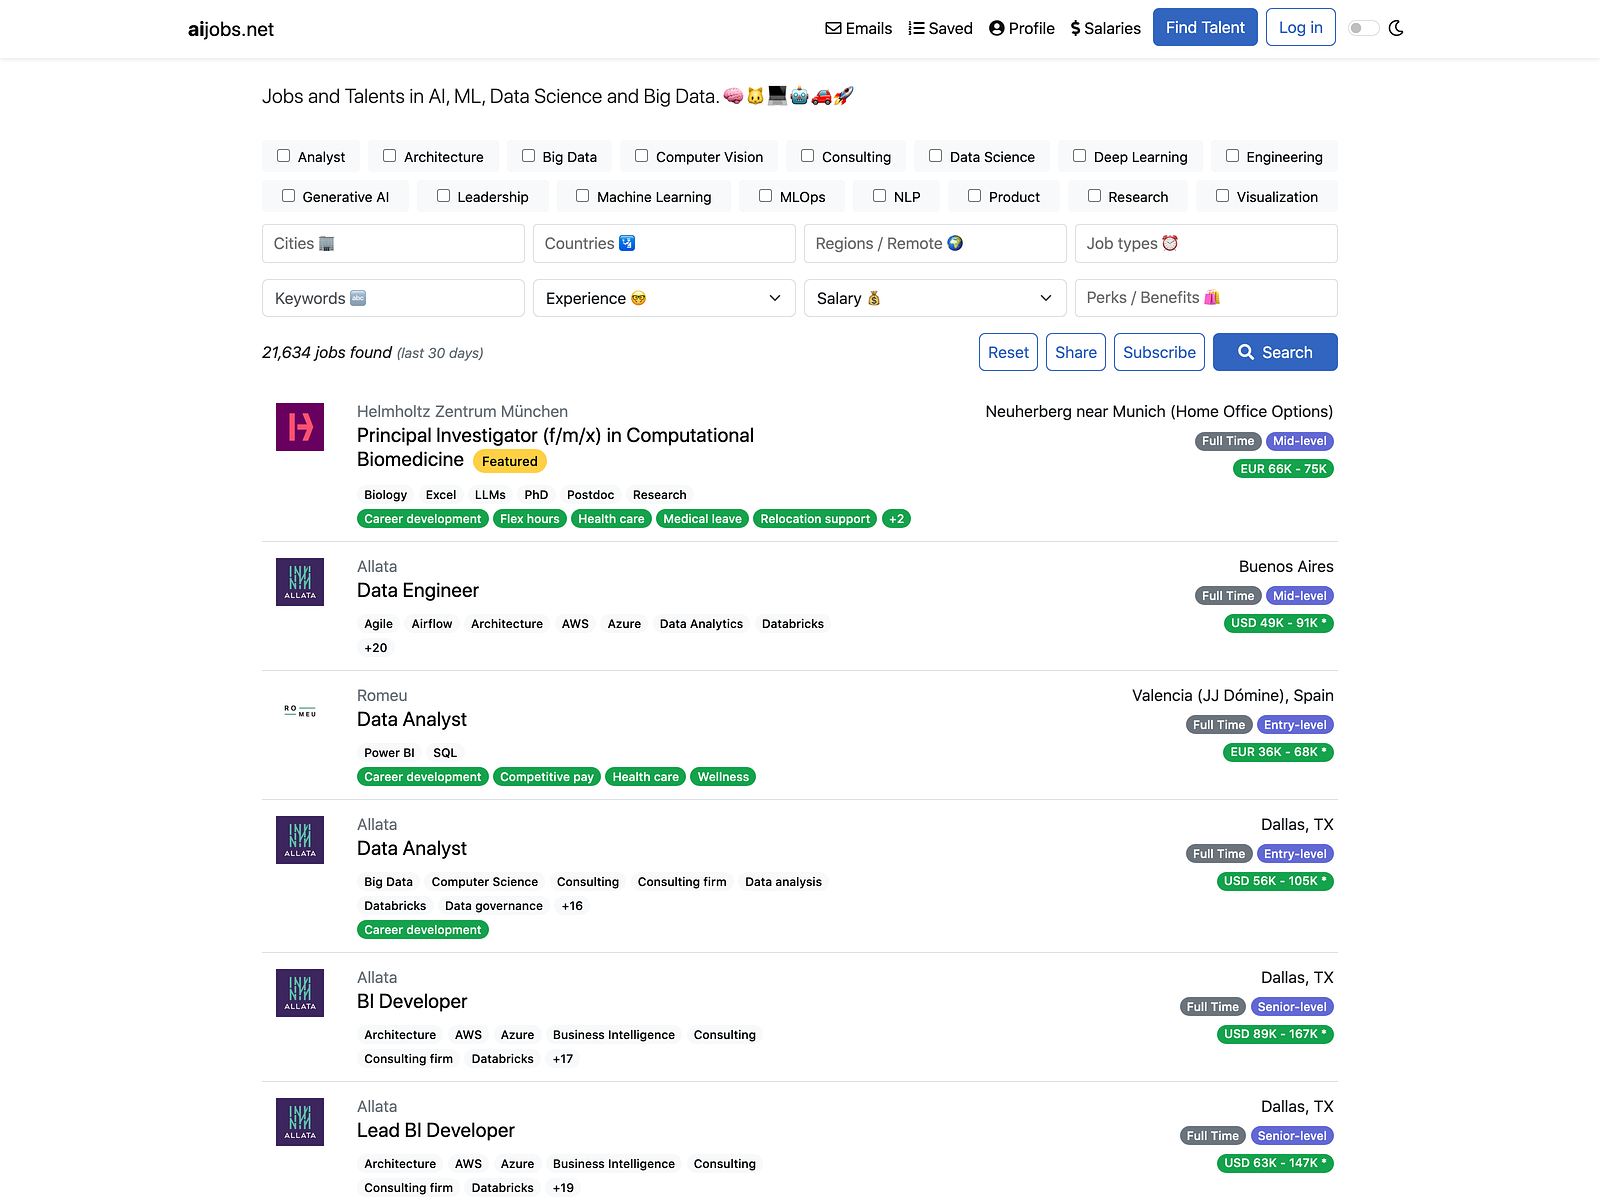Reset the search filters

(1008, 352)
